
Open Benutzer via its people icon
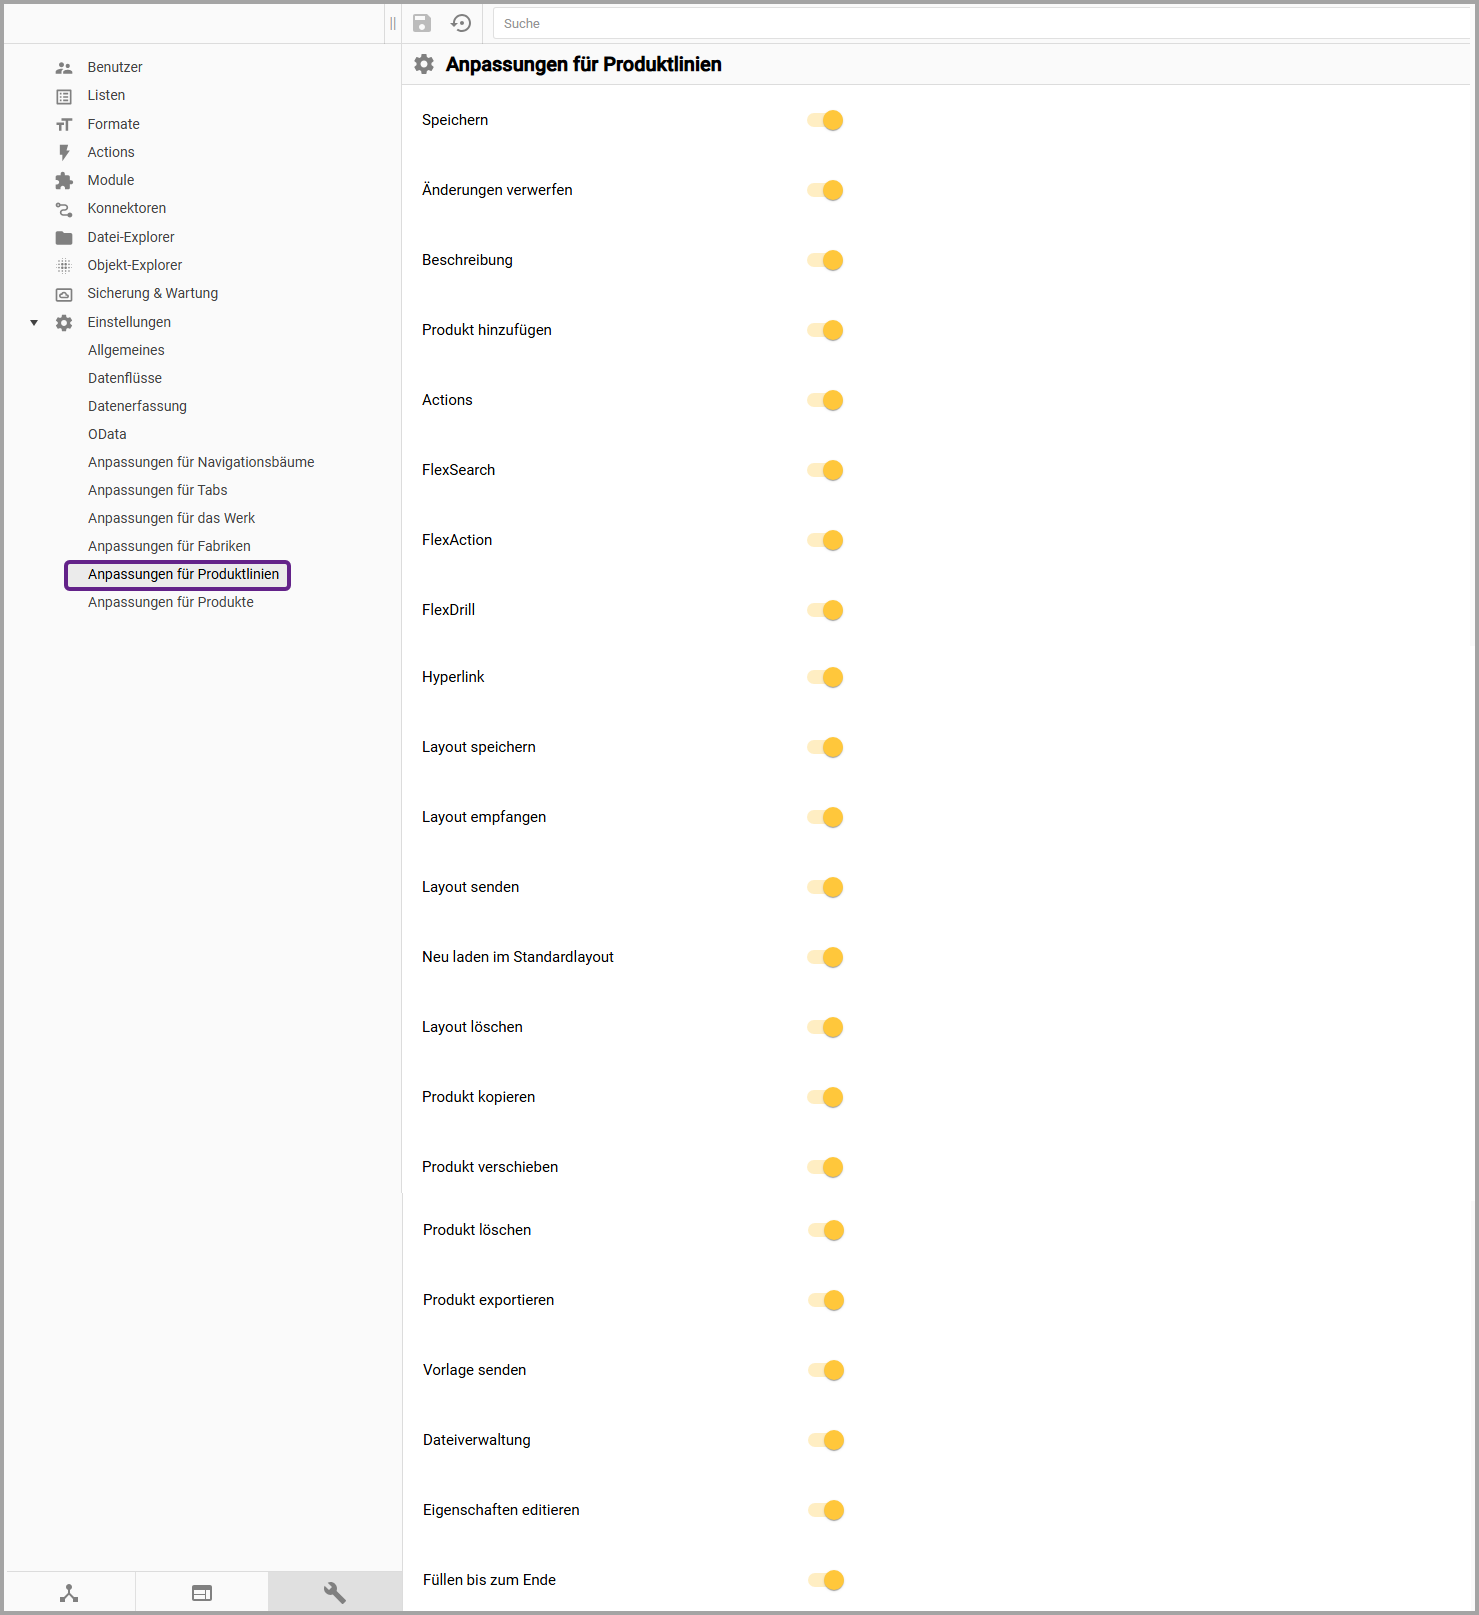click(64, 68)
